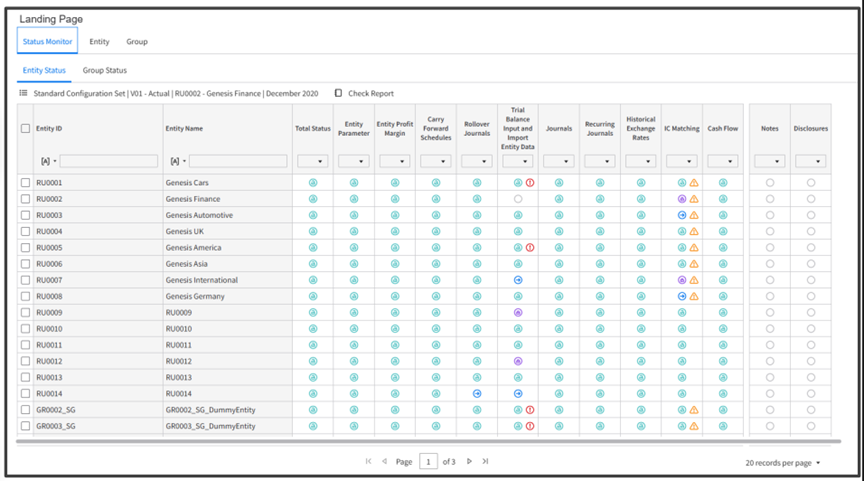Switch to the Group Status tab
This screenshot has height=481, width=864.
click(x=105, y=70)
